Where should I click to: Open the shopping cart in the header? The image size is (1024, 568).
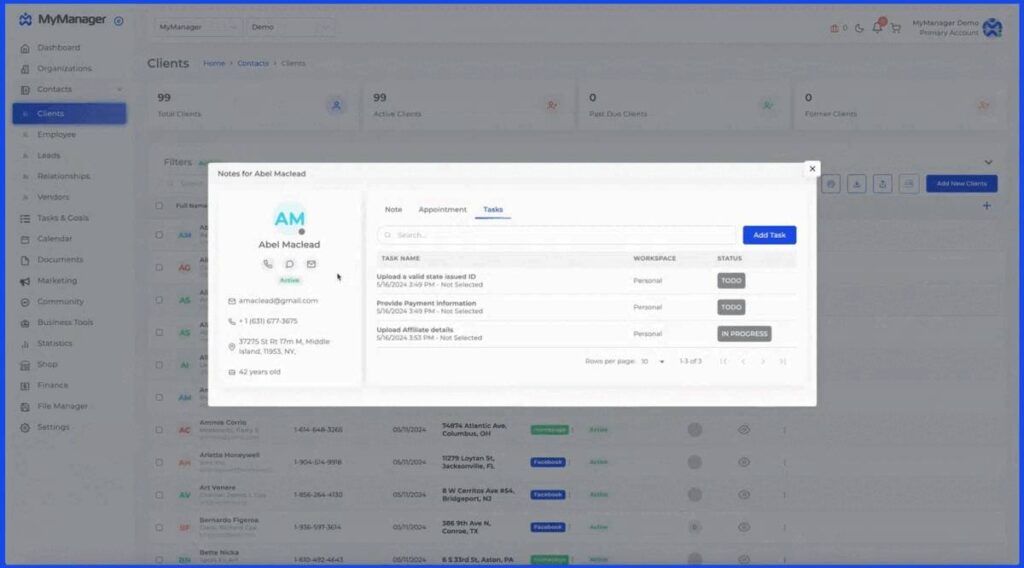pyautogui.click(x=895, y=28)
